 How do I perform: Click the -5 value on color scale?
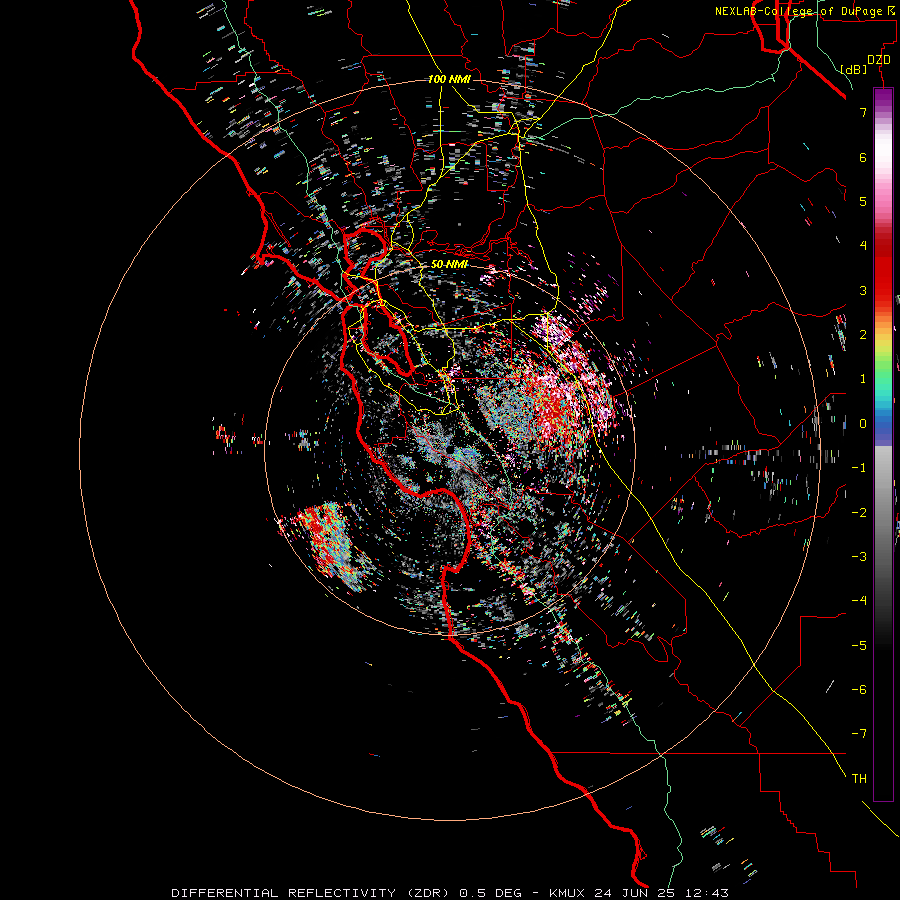(859, 646)
